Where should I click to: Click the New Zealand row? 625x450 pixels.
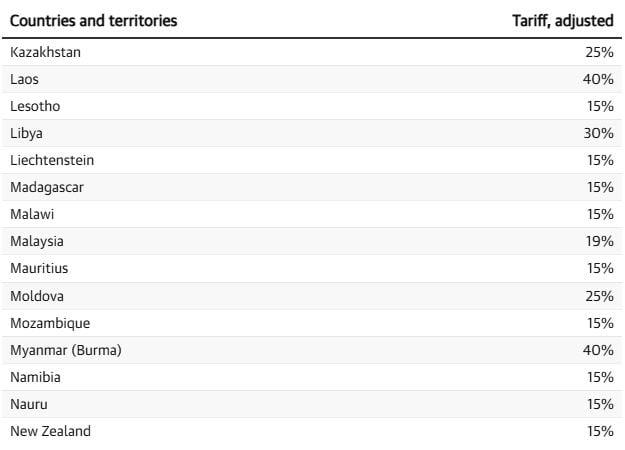pos(50,431)
